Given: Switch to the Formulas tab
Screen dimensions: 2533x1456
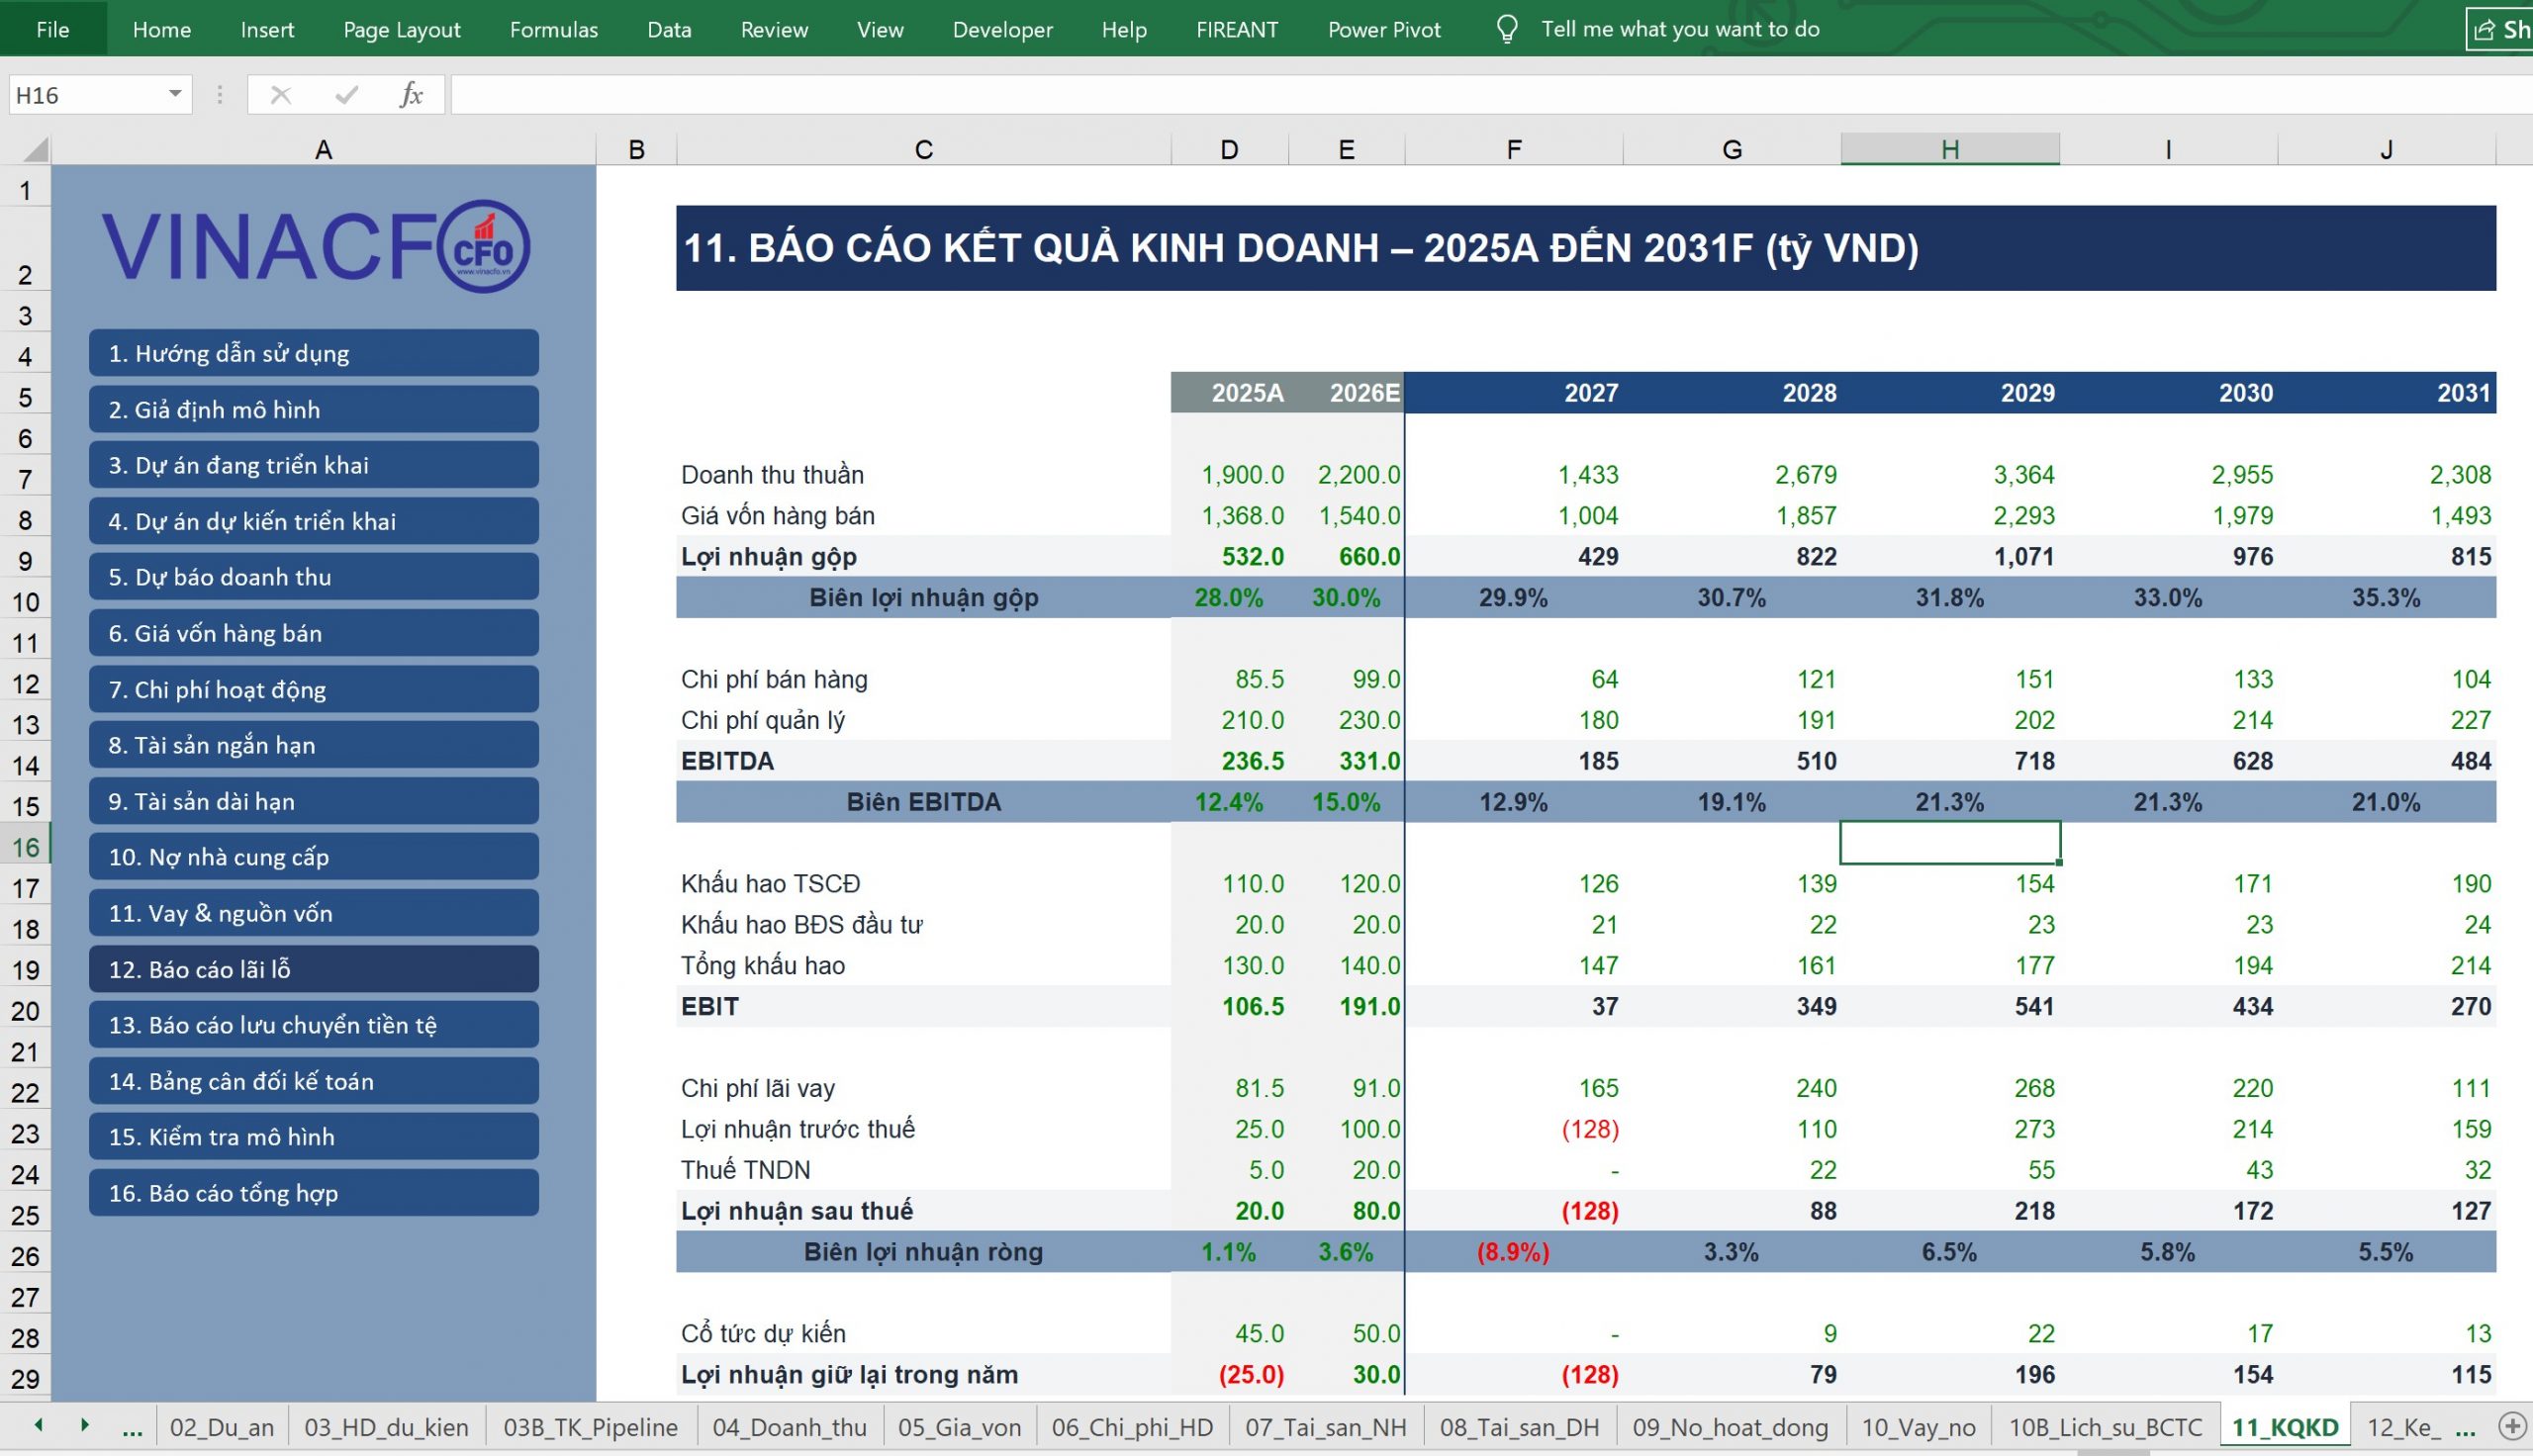Looking at the screenshot, I should point(554,29).
